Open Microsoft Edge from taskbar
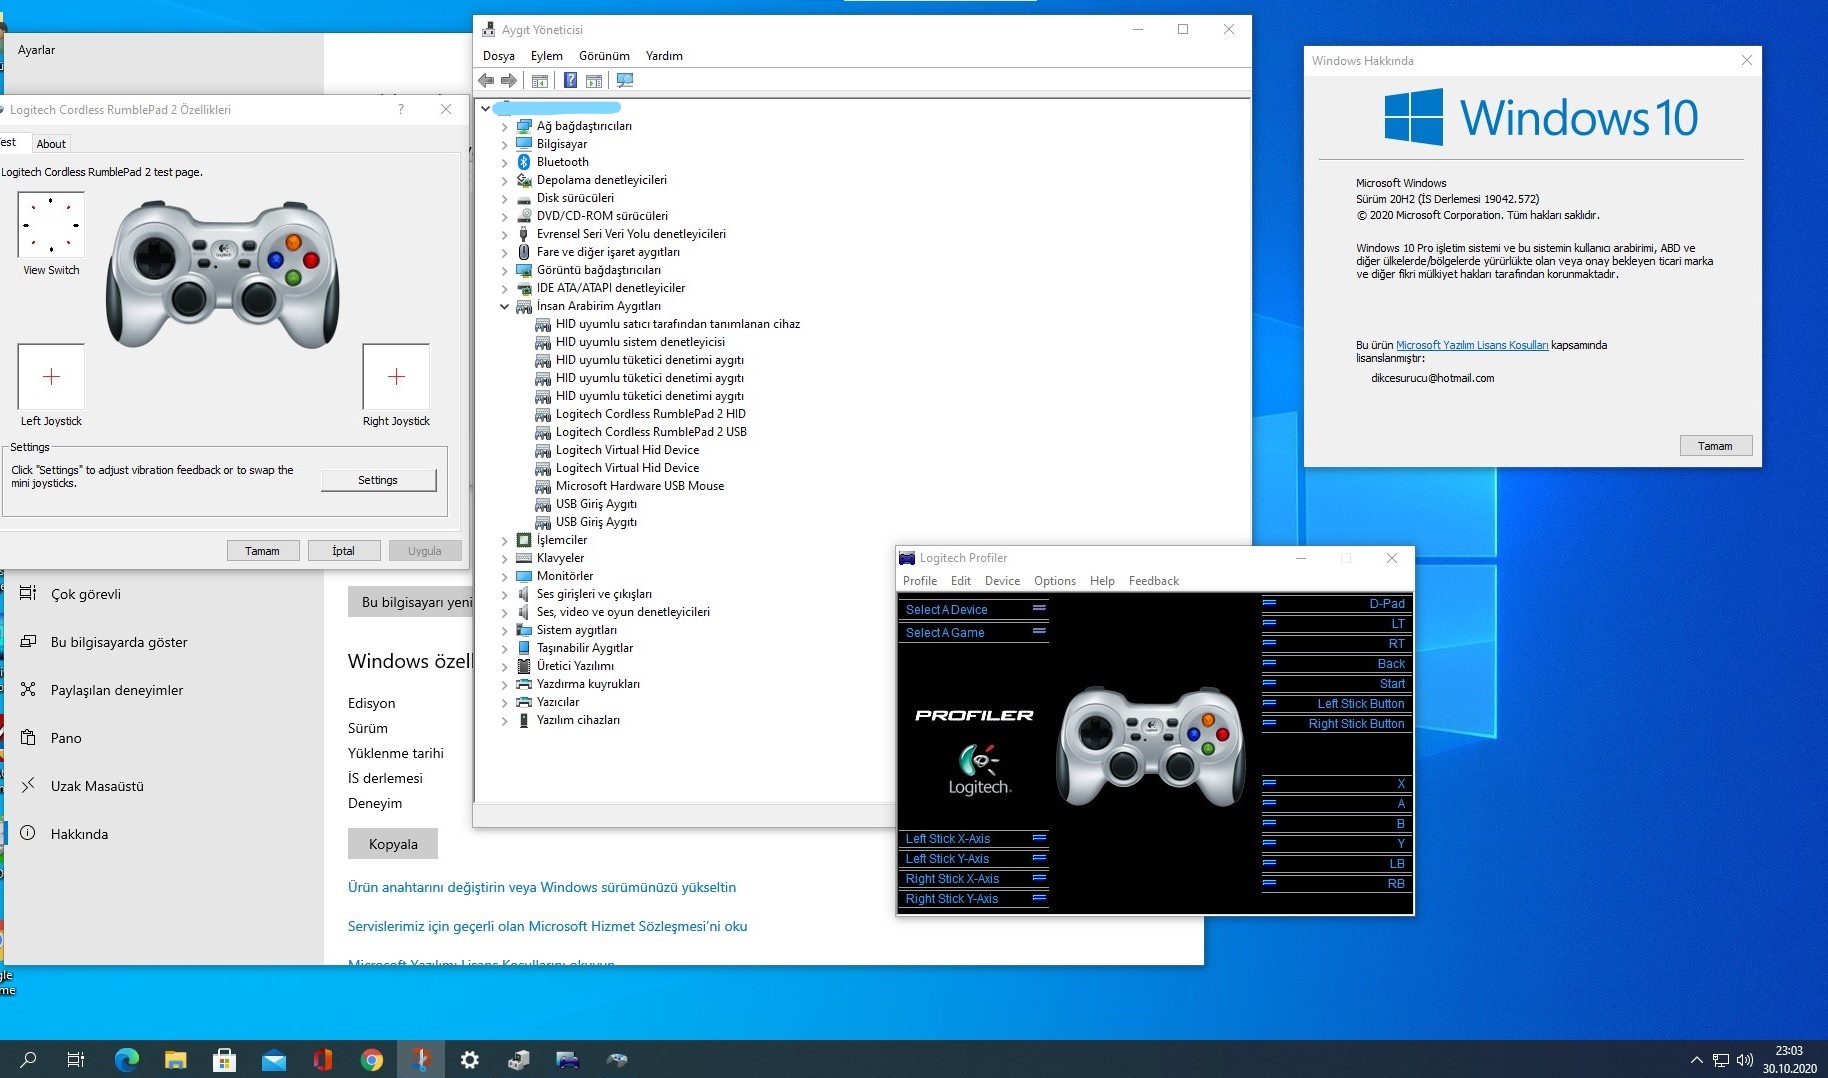The width and height of the screenshot is (1828, 1078). coord(126,1060)
